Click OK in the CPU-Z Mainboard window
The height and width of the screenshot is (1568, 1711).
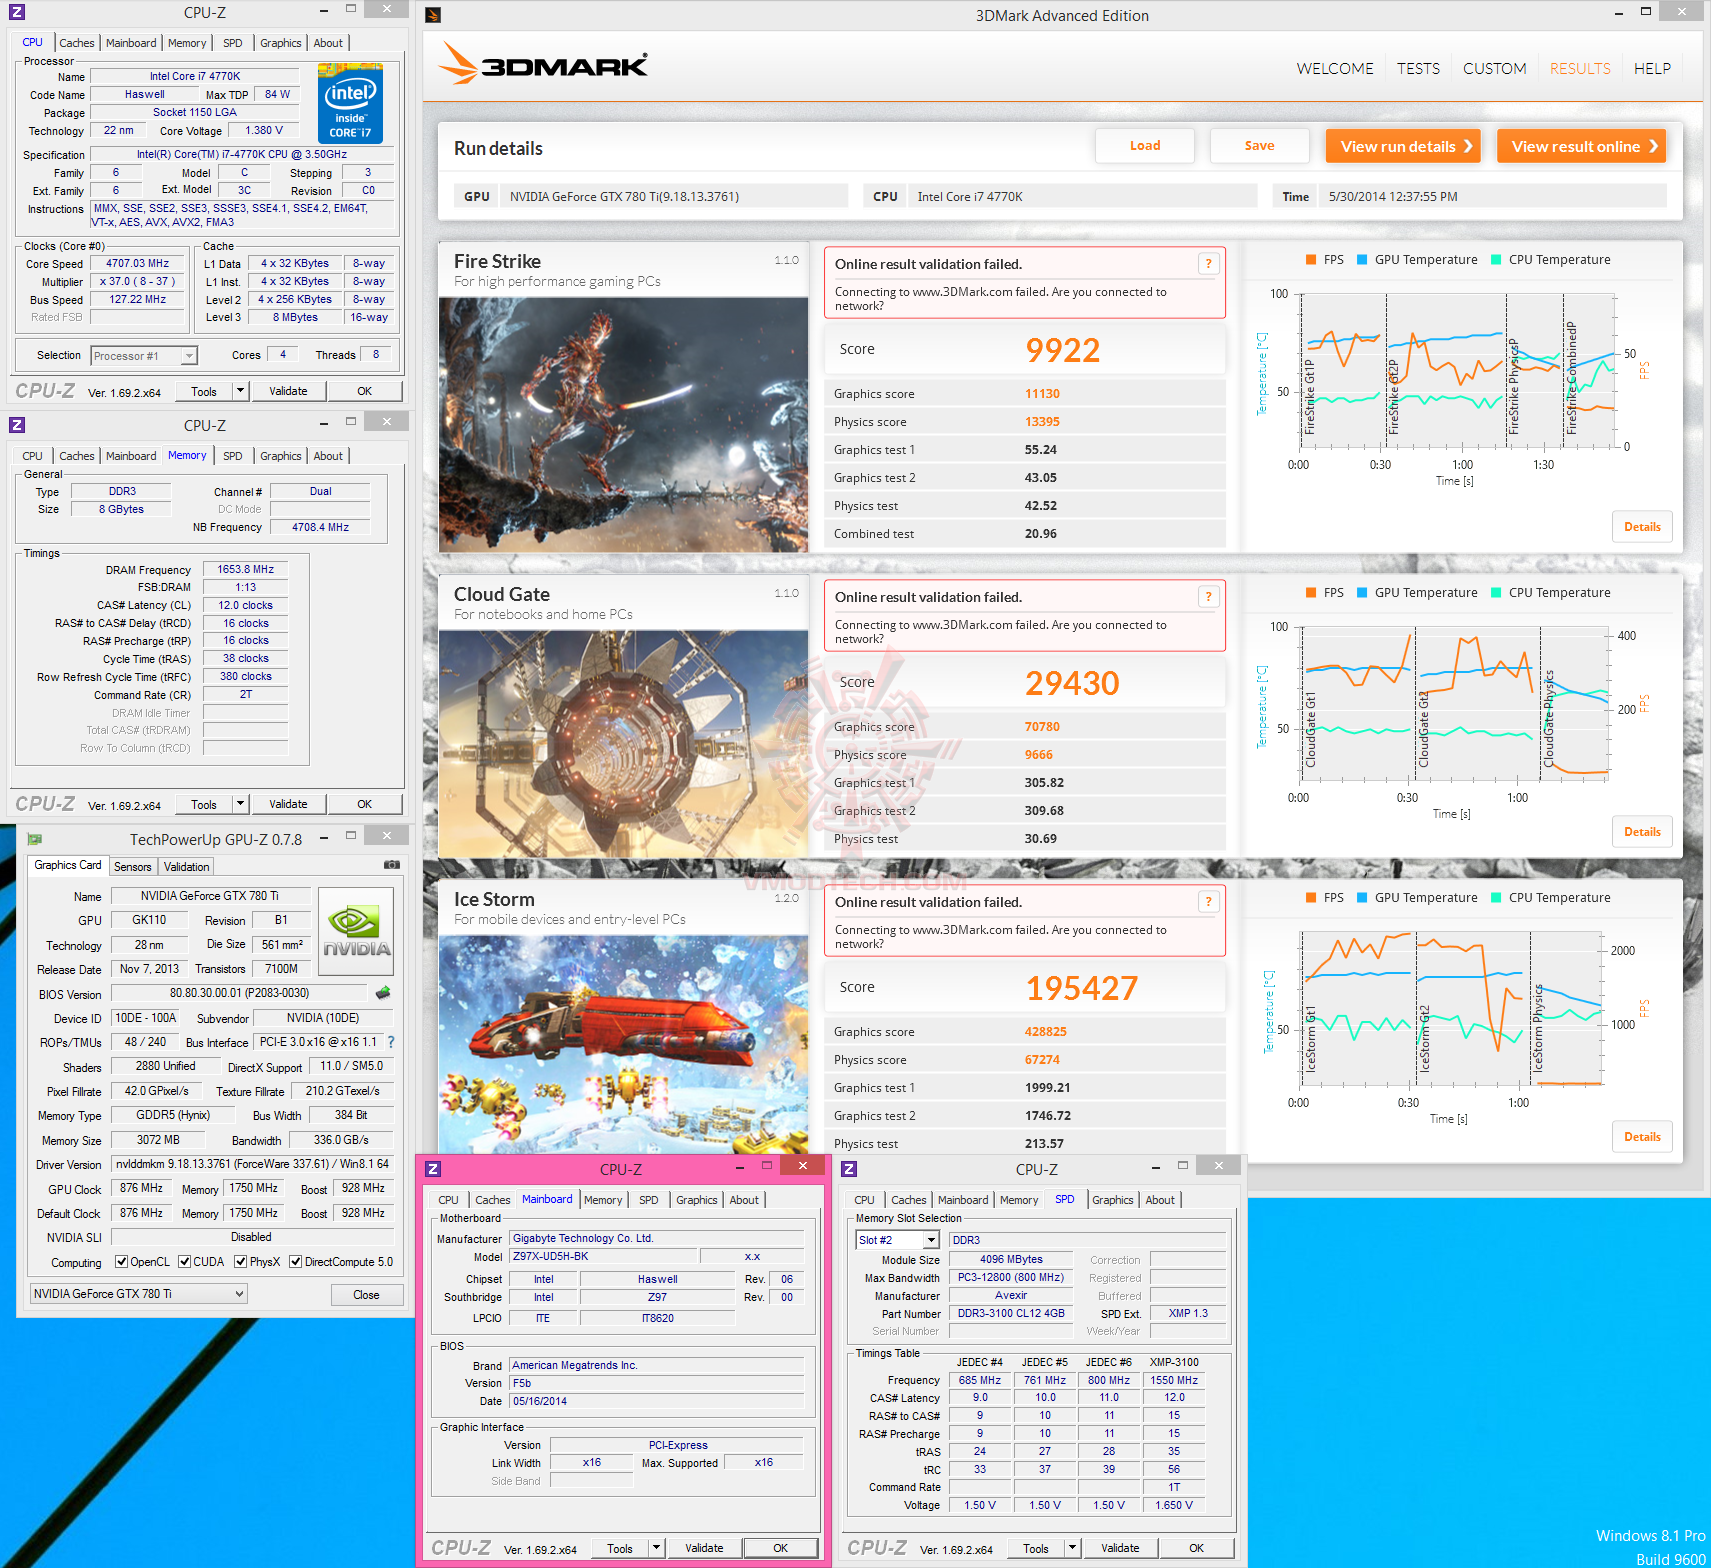780,1548
